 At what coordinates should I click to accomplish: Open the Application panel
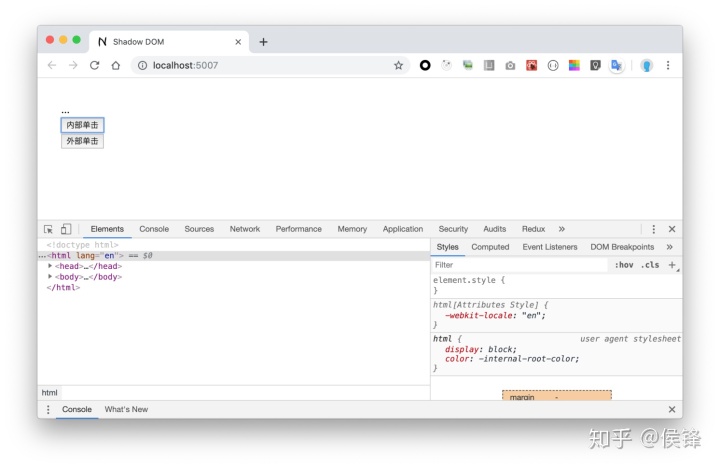[403, 229]
